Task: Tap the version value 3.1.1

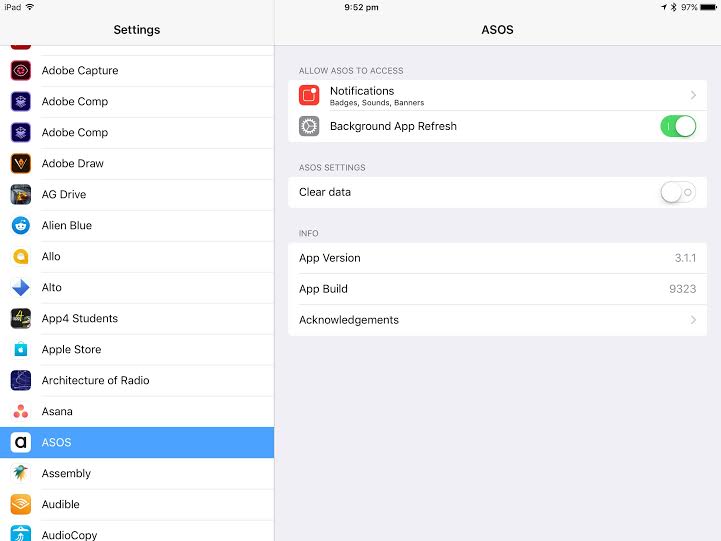Action: tap(685, 258)
